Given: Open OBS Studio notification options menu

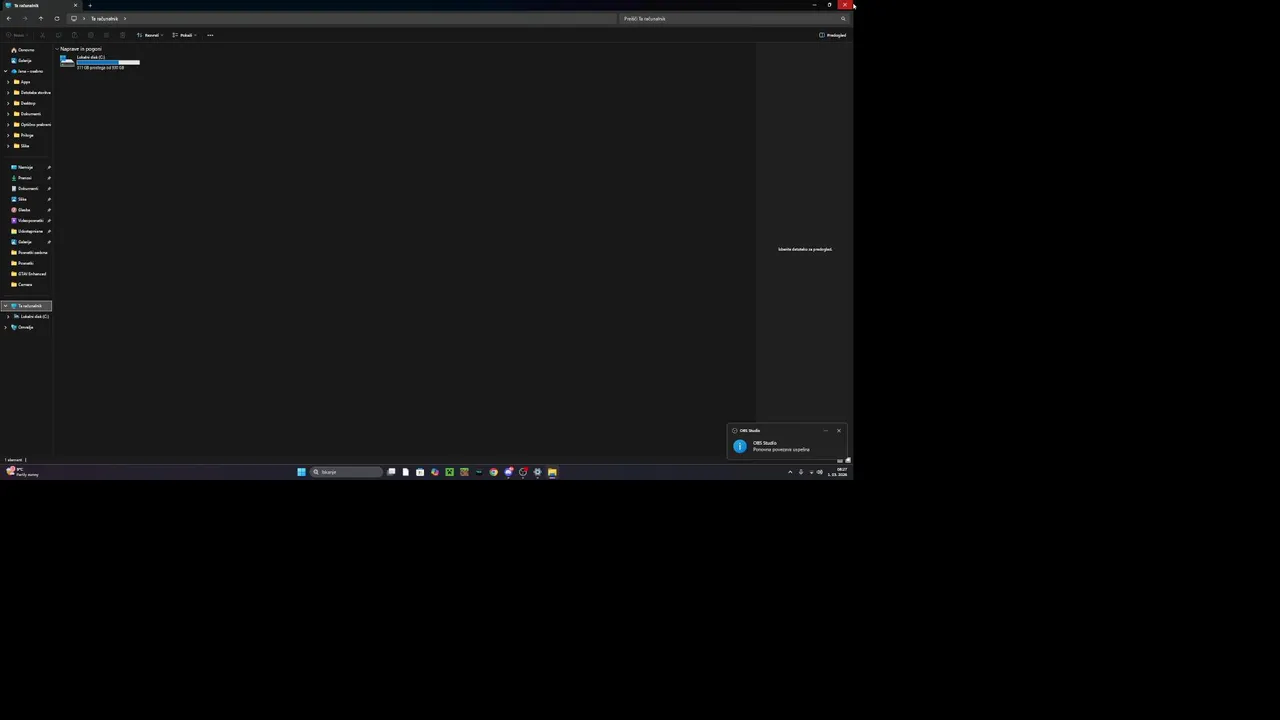Looking at the screenshot, I should 825,431.
